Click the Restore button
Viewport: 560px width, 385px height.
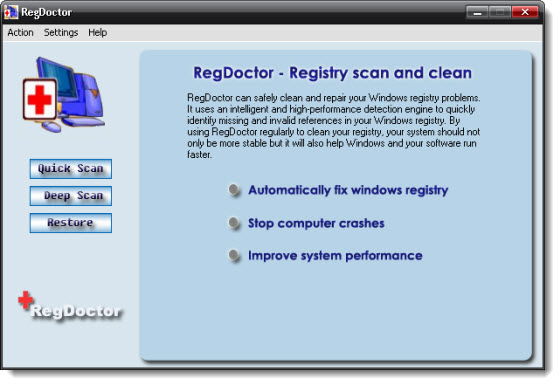(71, 223)
